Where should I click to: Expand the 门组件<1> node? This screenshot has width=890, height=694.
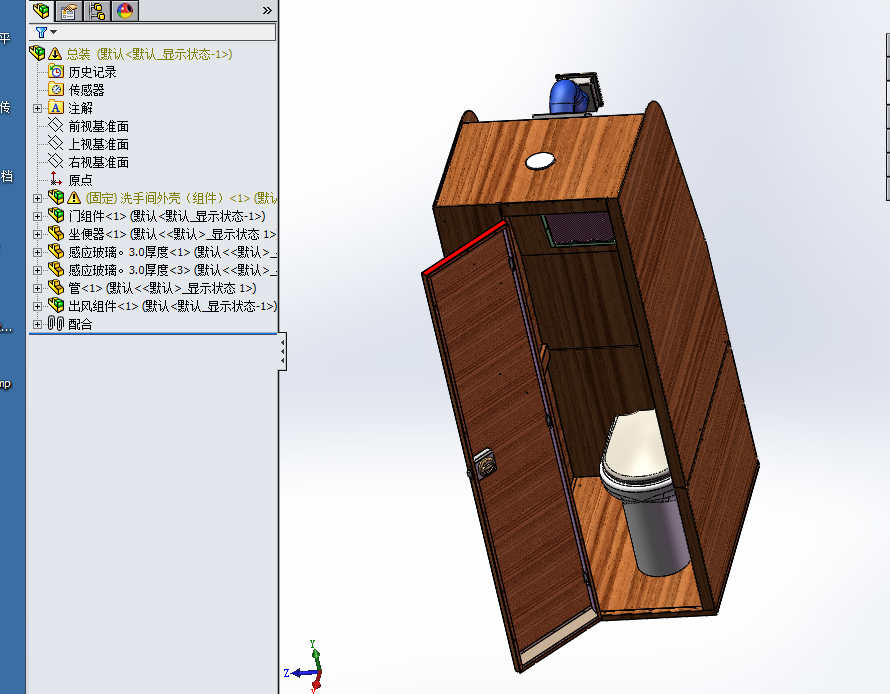(37, 216)
